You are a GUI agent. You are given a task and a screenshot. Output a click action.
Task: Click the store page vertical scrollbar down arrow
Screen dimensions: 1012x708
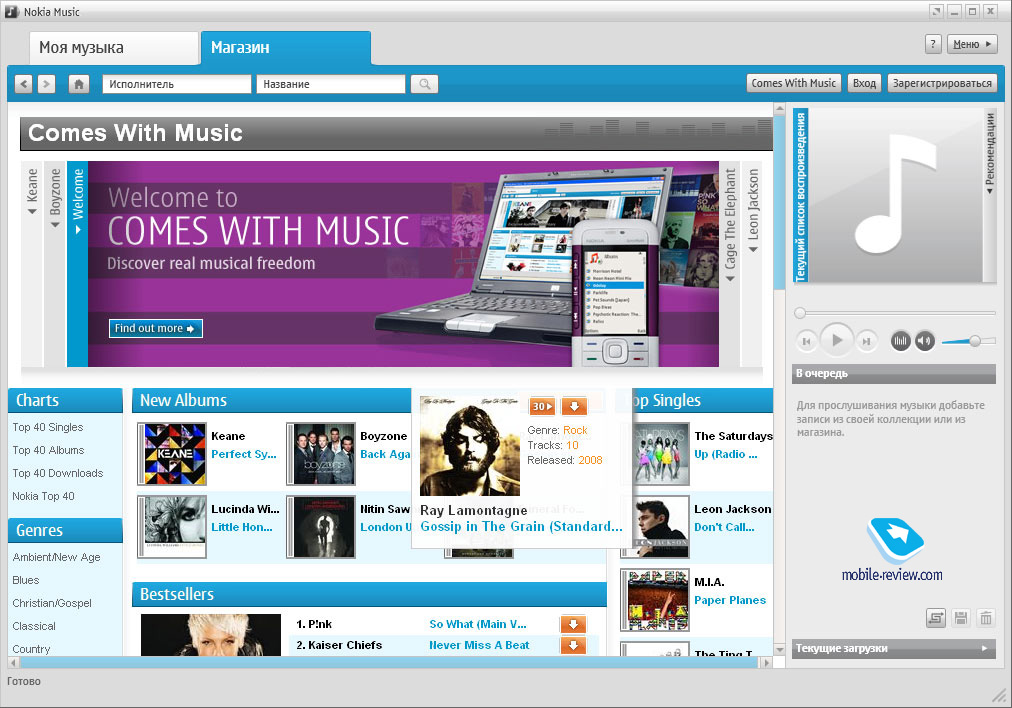click(x=780, y=649)
